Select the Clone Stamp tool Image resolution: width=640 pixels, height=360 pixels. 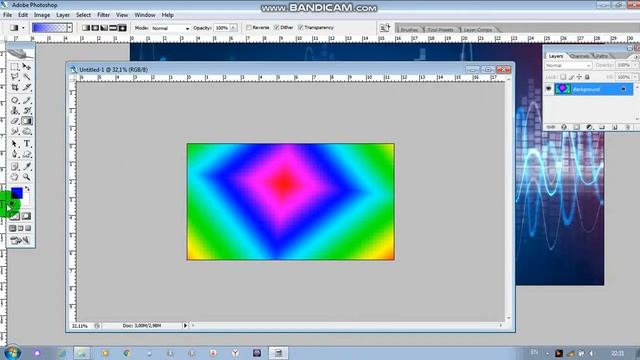[15, 111]
